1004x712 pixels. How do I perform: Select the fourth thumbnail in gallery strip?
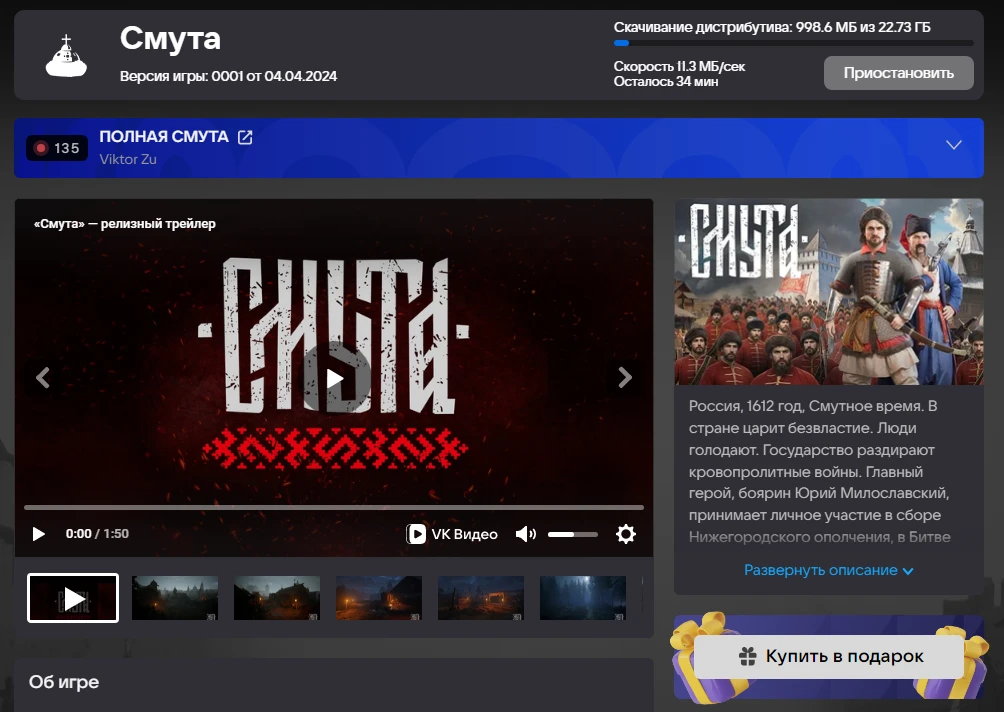tap(379, 598)
